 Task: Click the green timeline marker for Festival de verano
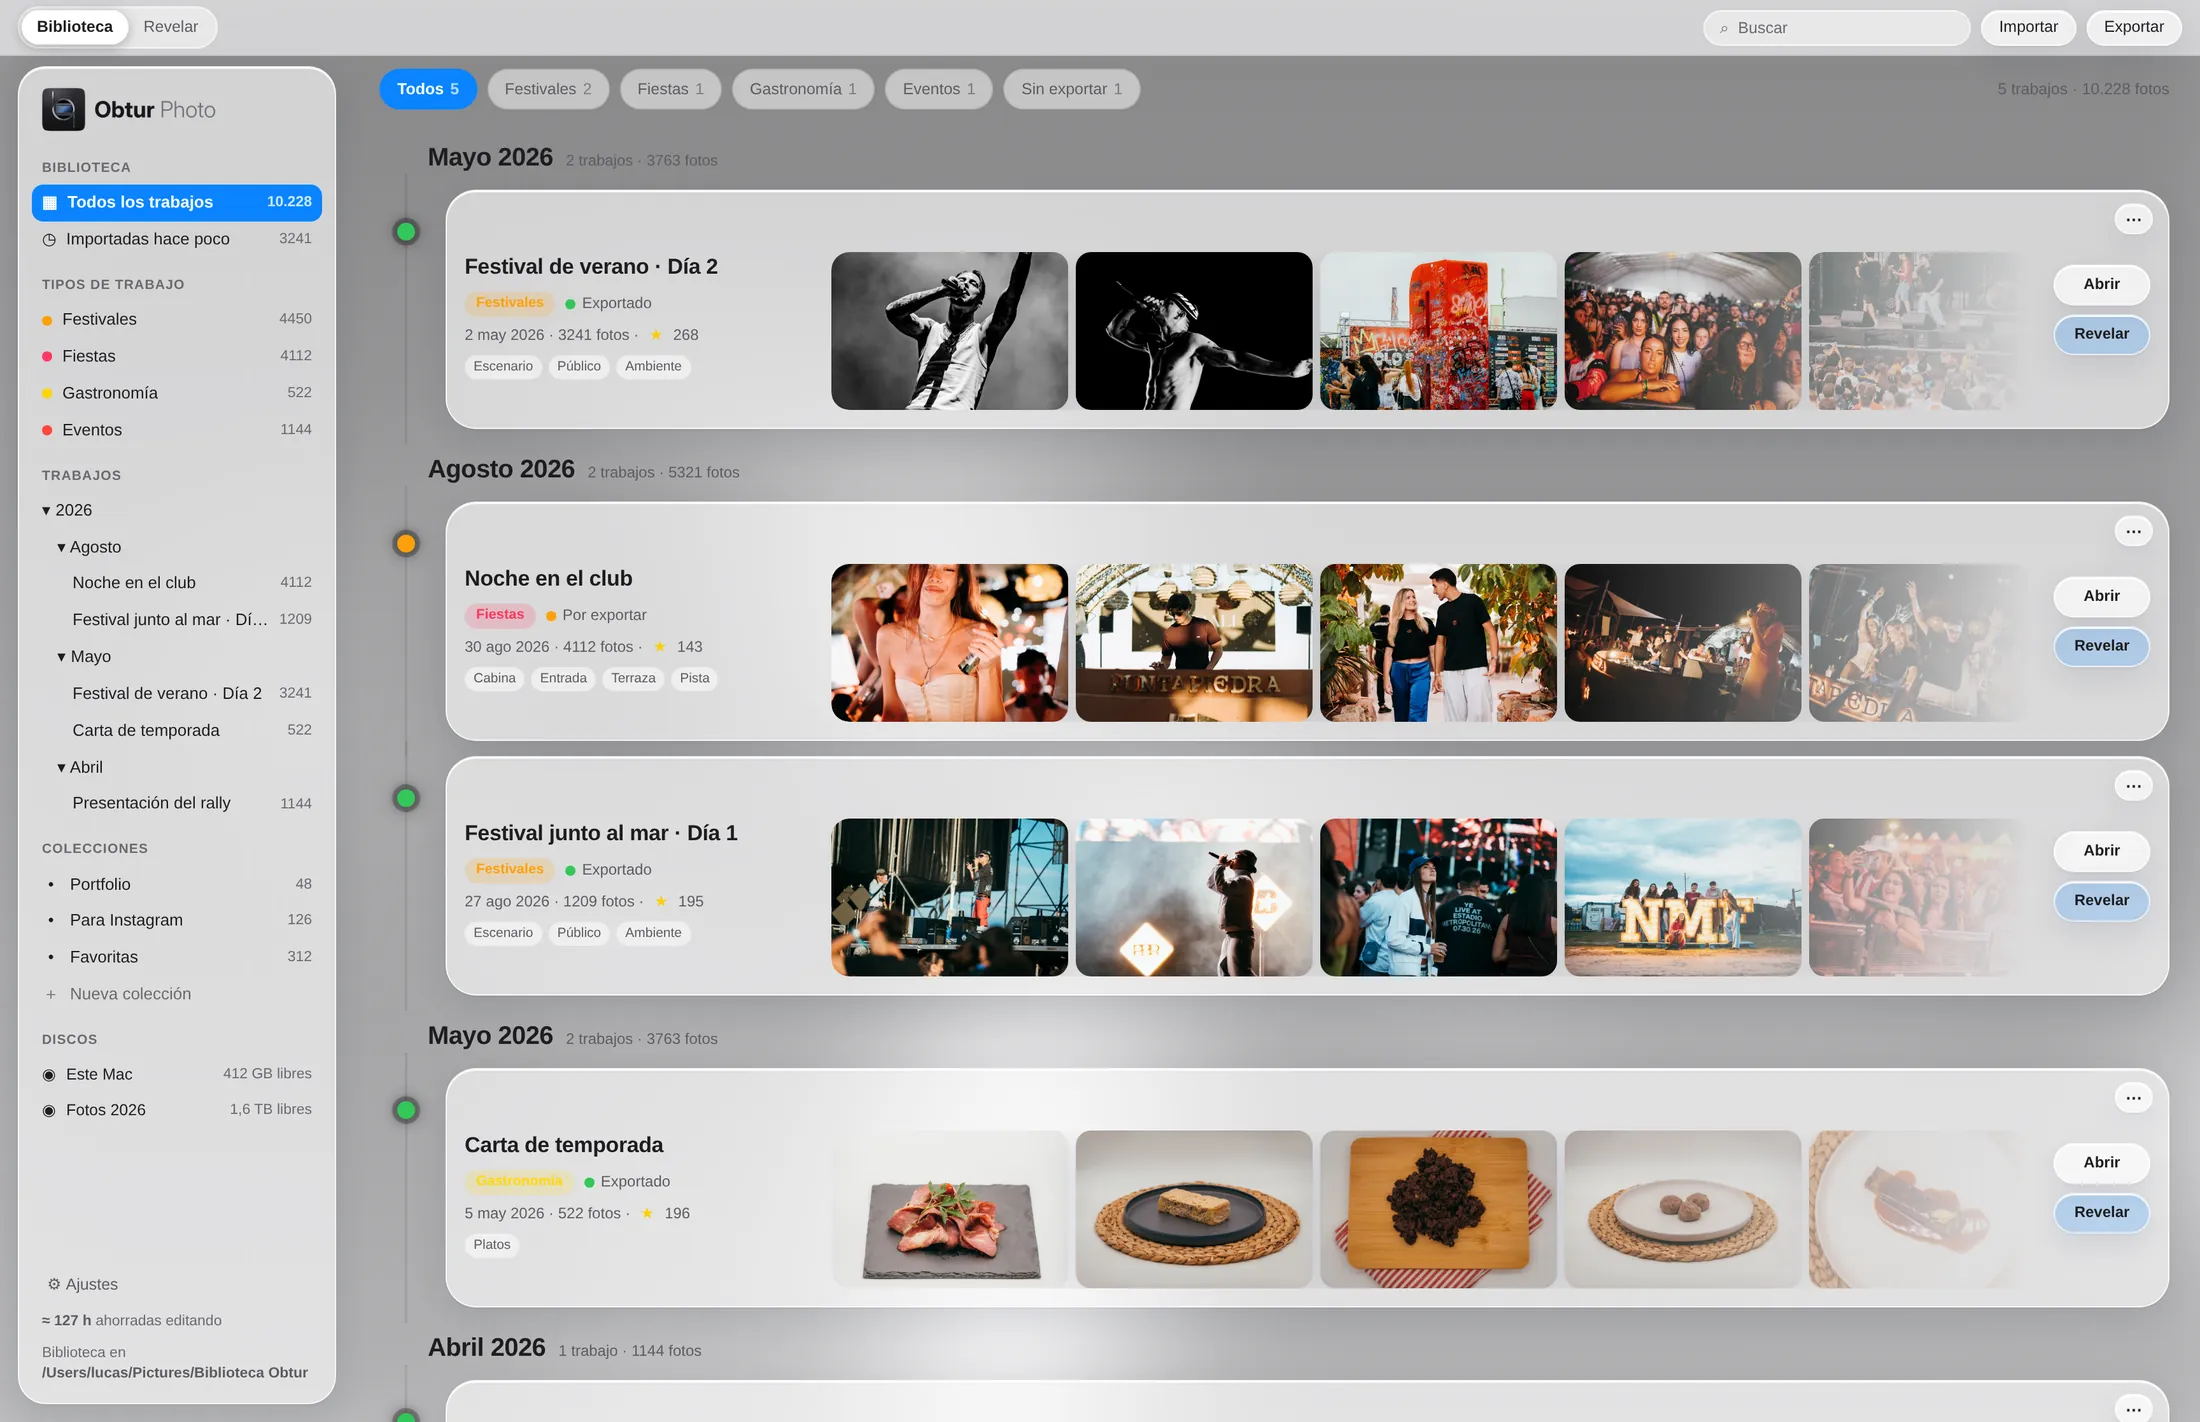406,233
